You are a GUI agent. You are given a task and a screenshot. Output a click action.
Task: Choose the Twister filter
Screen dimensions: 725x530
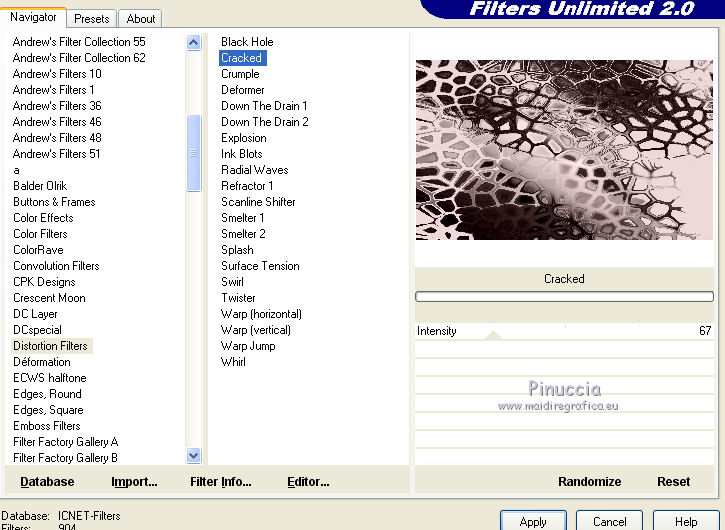point(238,298)
